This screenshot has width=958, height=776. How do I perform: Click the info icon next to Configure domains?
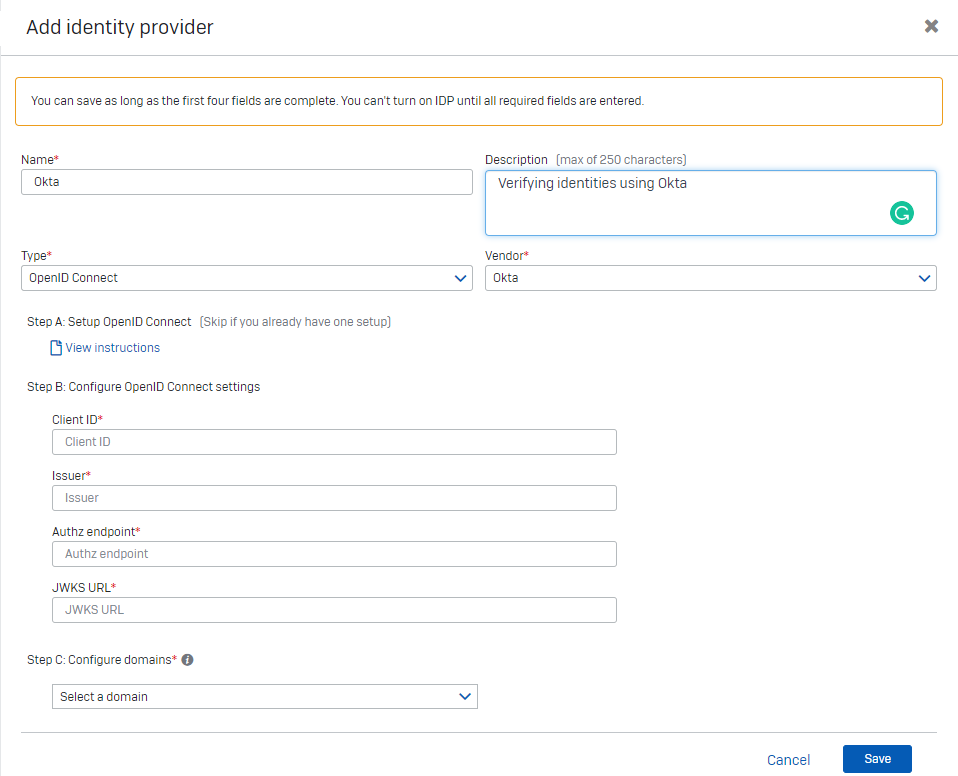(187, 660)
